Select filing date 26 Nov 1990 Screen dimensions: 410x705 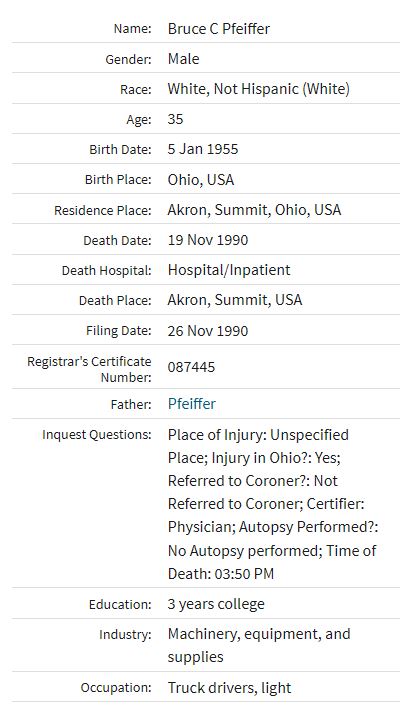[208, 331]
